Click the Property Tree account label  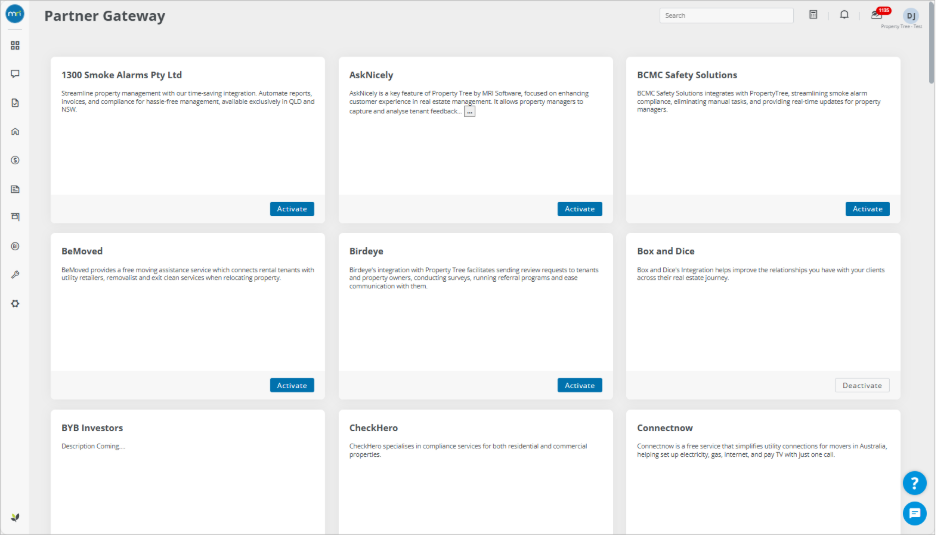(901, 26)
